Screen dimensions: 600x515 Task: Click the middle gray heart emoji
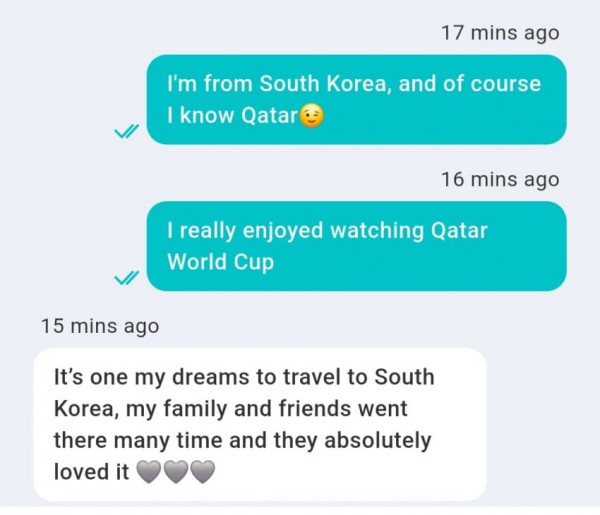tap(175, 472)
